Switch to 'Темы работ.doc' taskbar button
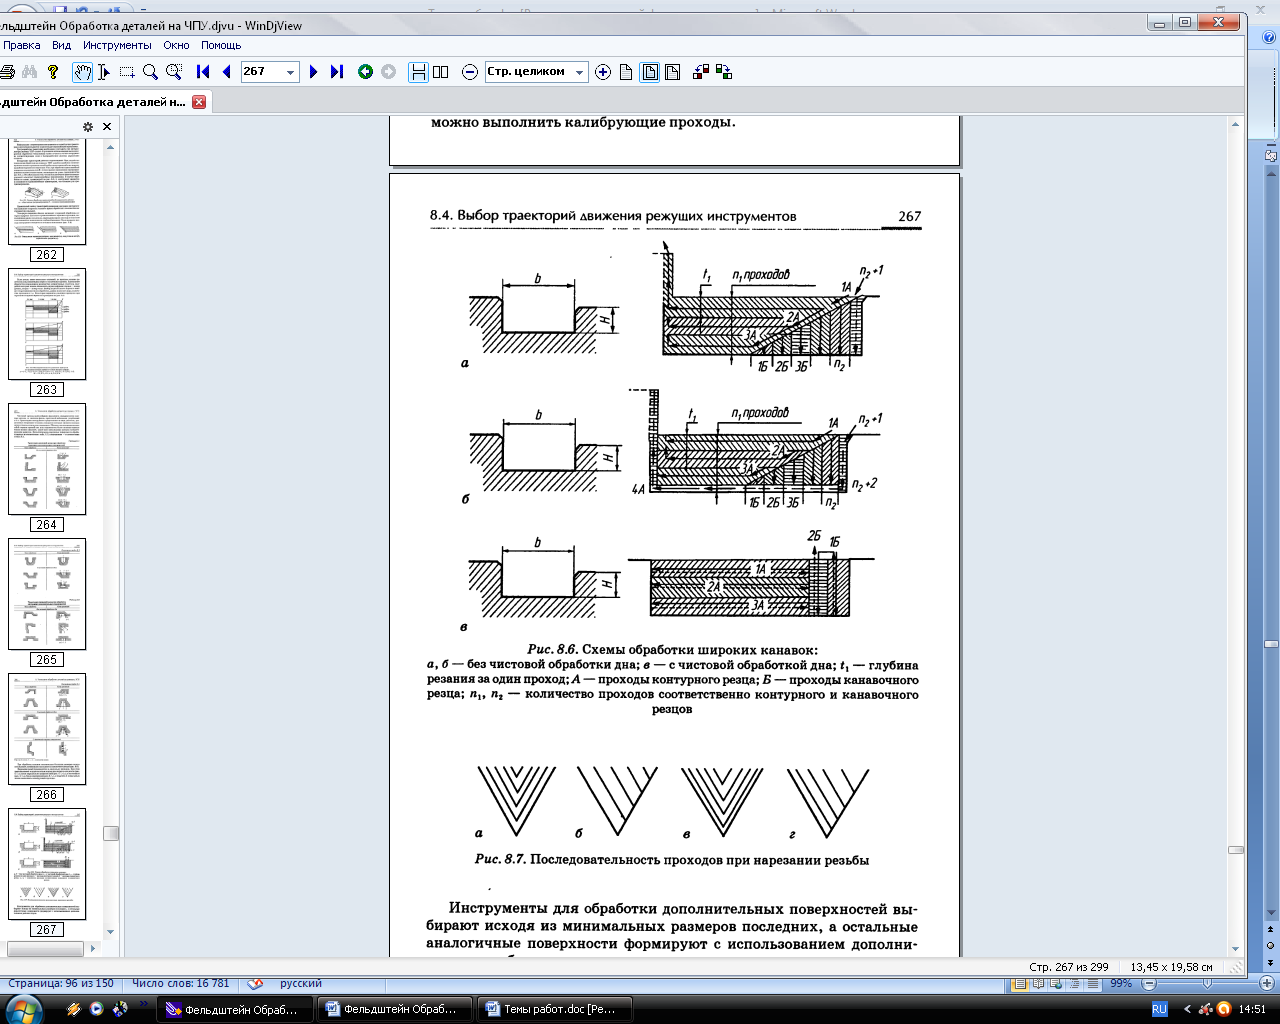 tap(554, 1009)
